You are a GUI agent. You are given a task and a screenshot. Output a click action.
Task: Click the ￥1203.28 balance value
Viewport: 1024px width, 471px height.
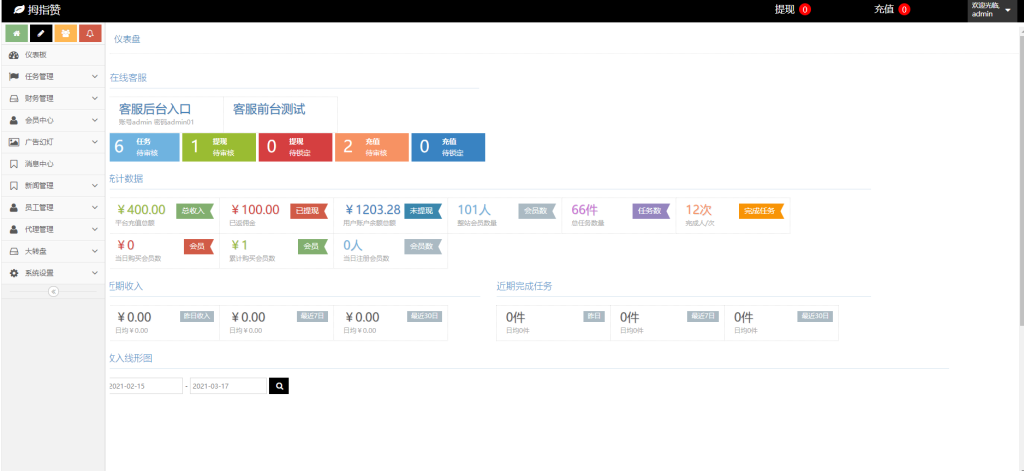(372, 210)
